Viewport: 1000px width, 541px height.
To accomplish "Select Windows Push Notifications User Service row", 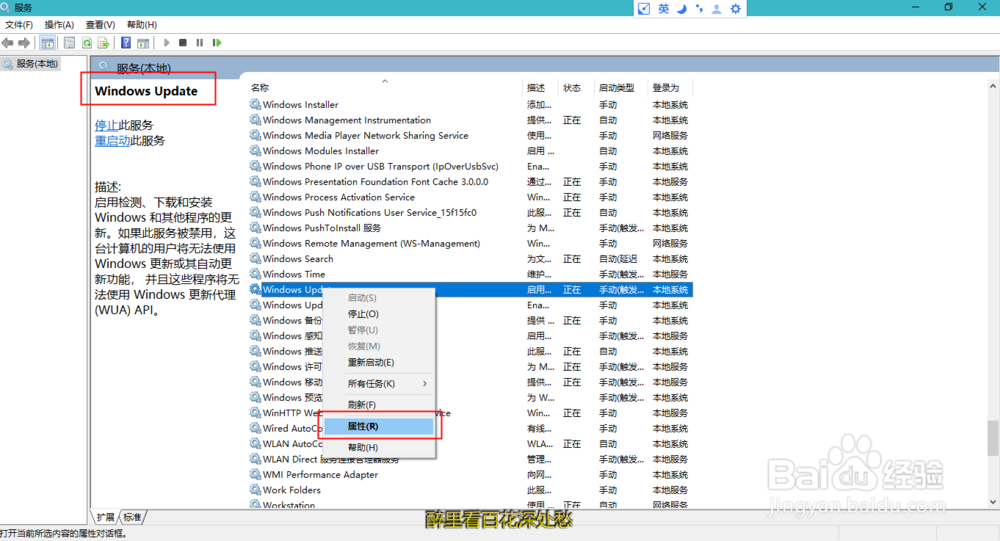I will 471,212.
